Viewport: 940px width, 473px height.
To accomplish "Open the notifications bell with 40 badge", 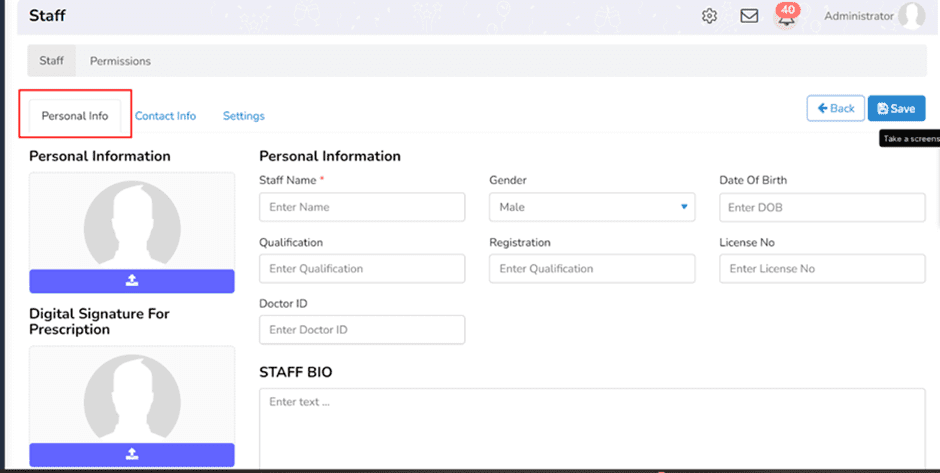I will coord(787,17).
